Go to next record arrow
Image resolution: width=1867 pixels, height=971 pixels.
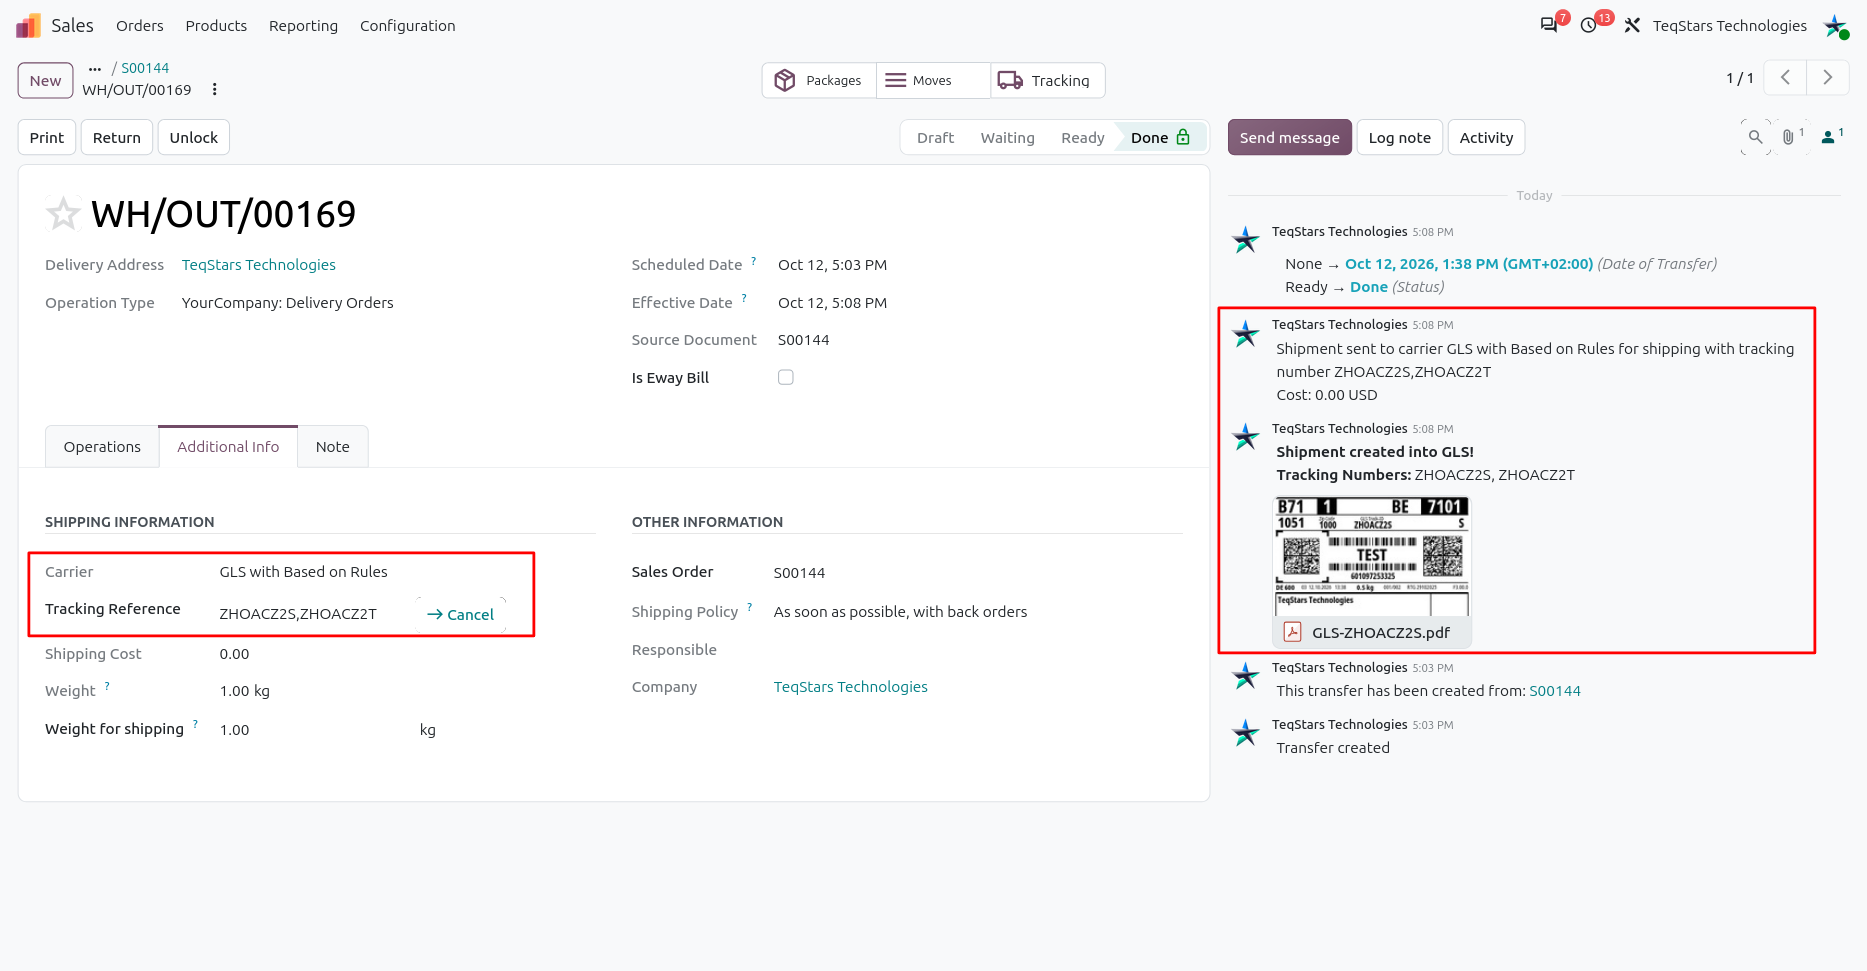(x=1828, y=78)
